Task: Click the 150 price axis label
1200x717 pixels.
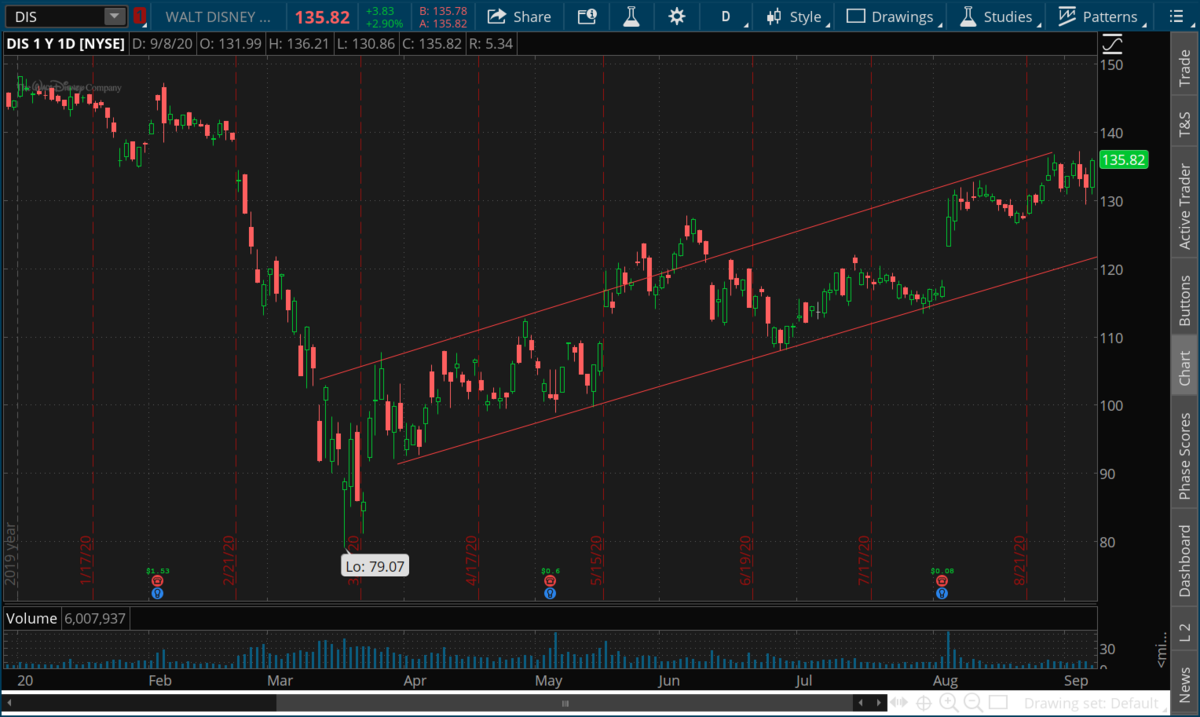Action: (x=1112, y=65)
